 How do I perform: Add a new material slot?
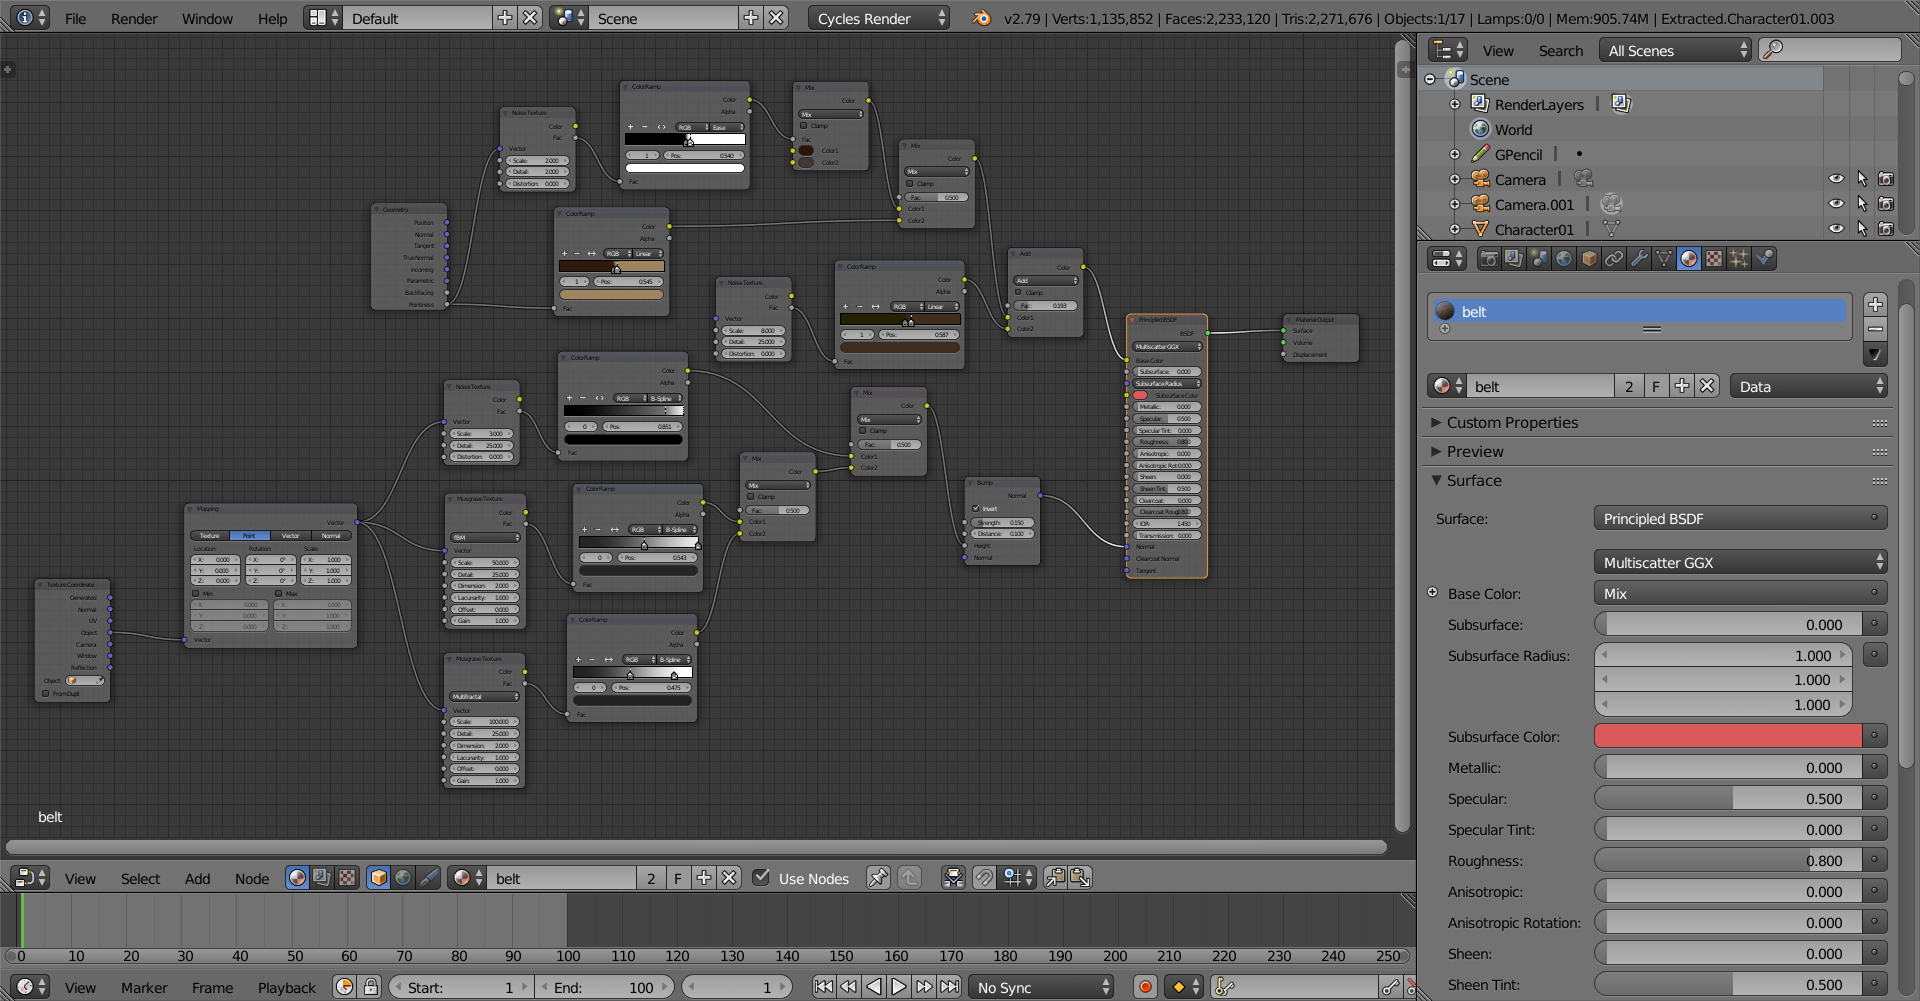click(1875, 304)
